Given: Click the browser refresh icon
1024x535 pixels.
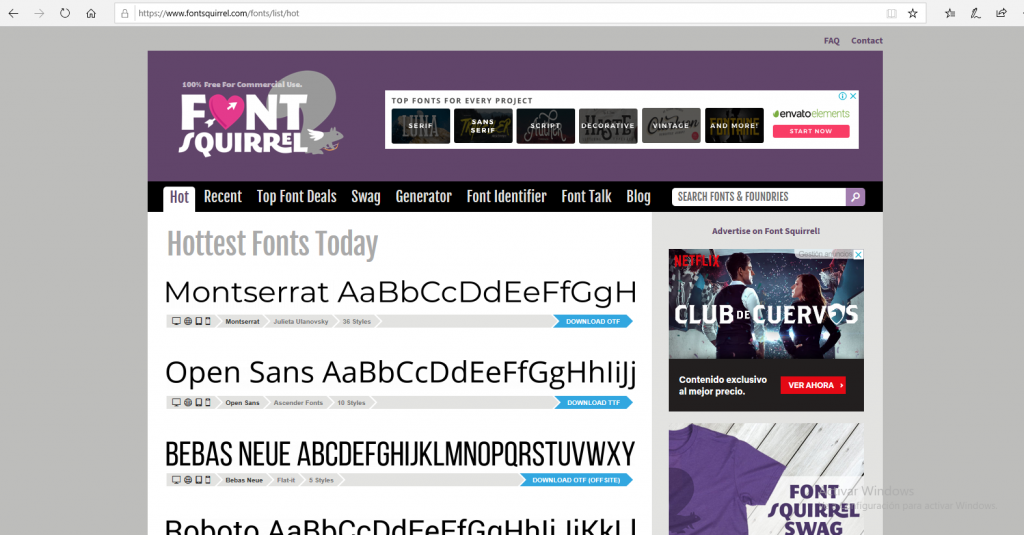Looking at the screenshot, I should (x=65, y=14).
